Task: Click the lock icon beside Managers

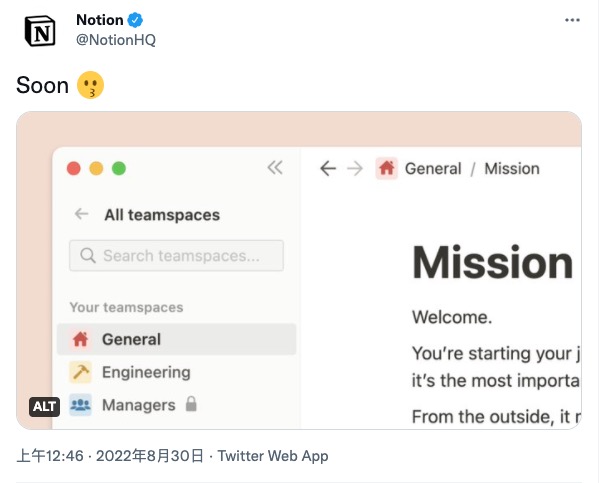Action: [x=191, y=404]
